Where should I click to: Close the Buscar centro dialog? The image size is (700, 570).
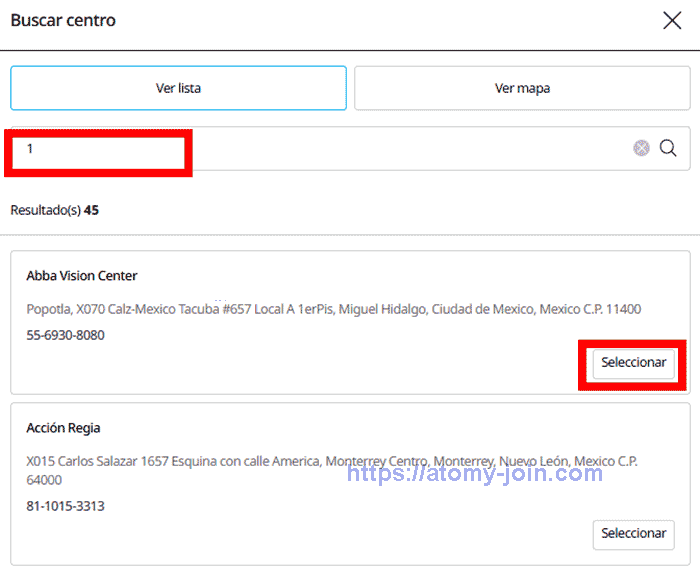point(672,21)
